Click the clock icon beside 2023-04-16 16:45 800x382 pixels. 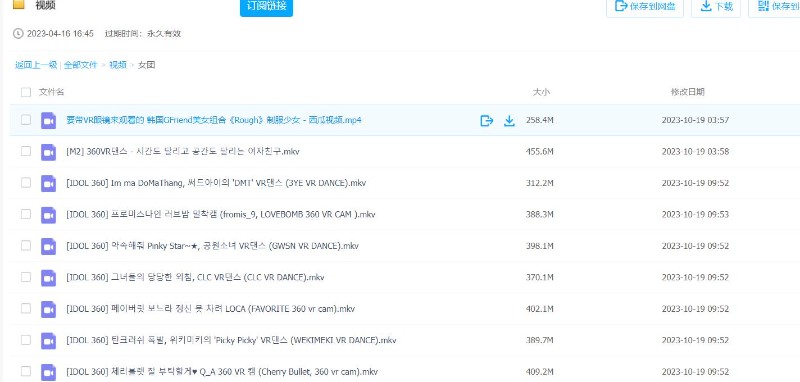(18, 34)
